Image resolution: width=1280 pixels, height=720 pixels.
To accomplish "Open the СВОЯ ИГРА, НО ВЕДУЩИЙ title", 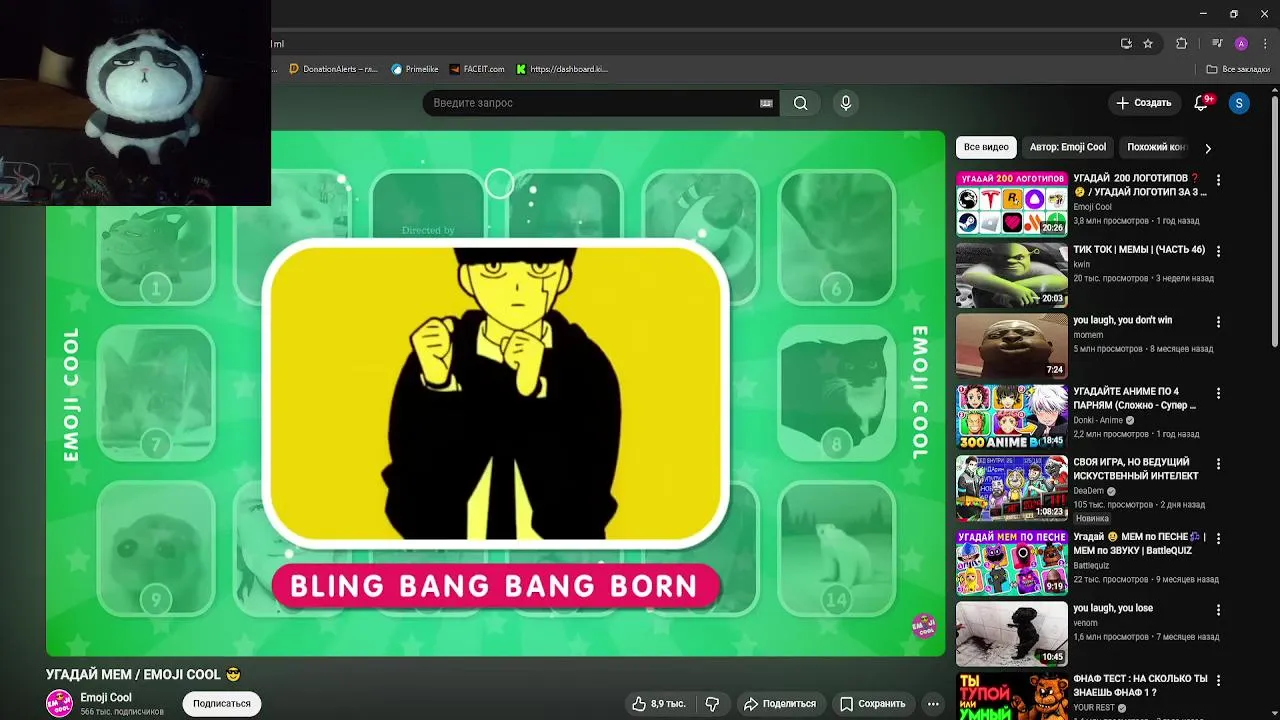I will [1135, 469].
